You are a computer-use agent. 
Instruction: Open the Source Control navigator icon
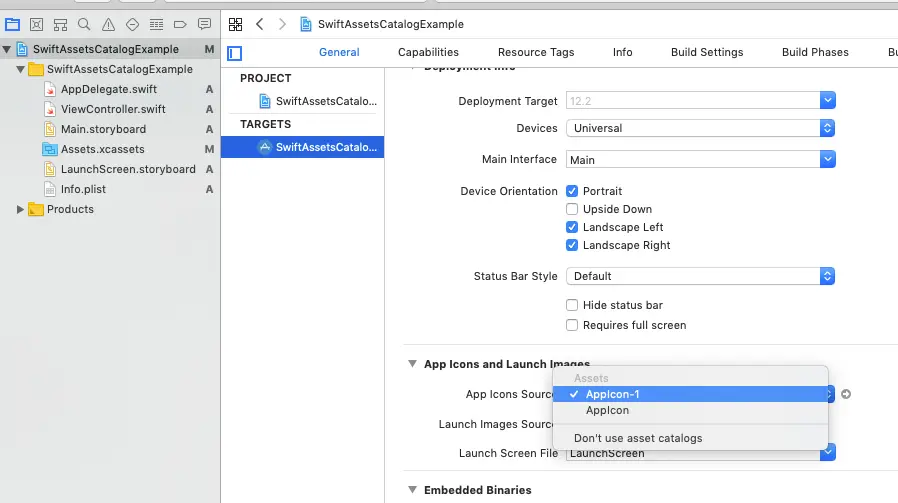pyautogui.click(x=36, y=25)
